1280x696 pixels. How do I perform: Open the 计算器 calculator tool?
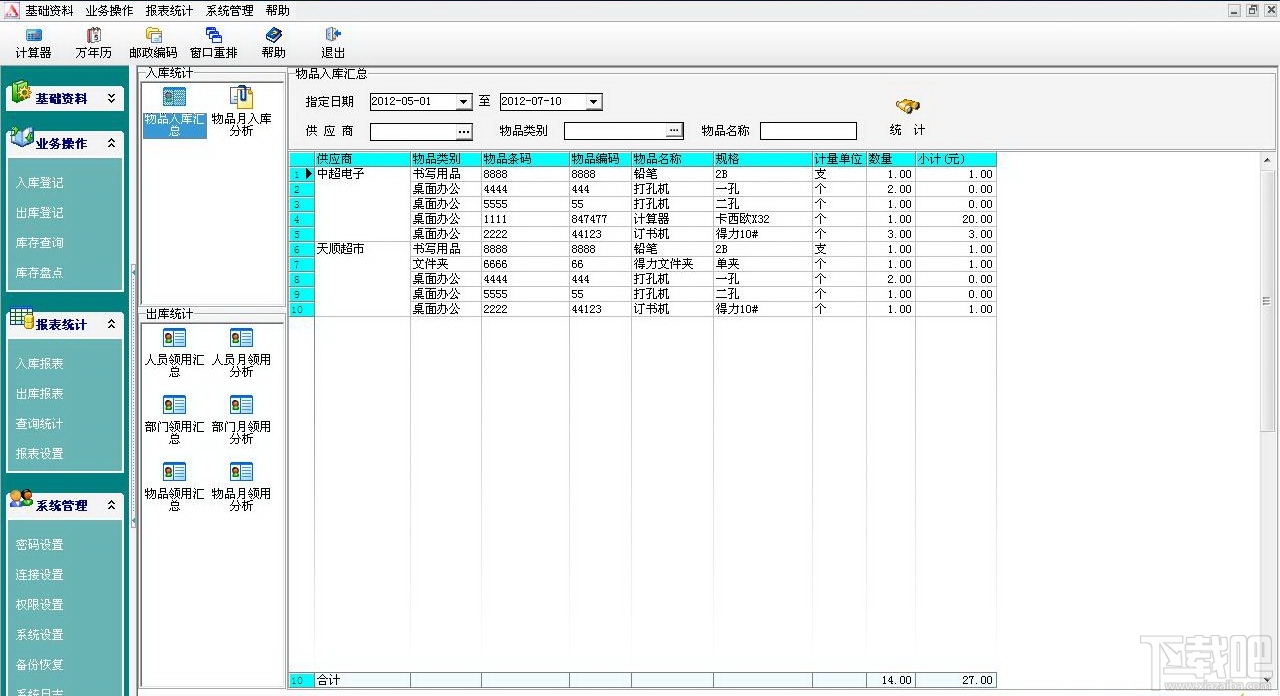(x=33, y=43)
